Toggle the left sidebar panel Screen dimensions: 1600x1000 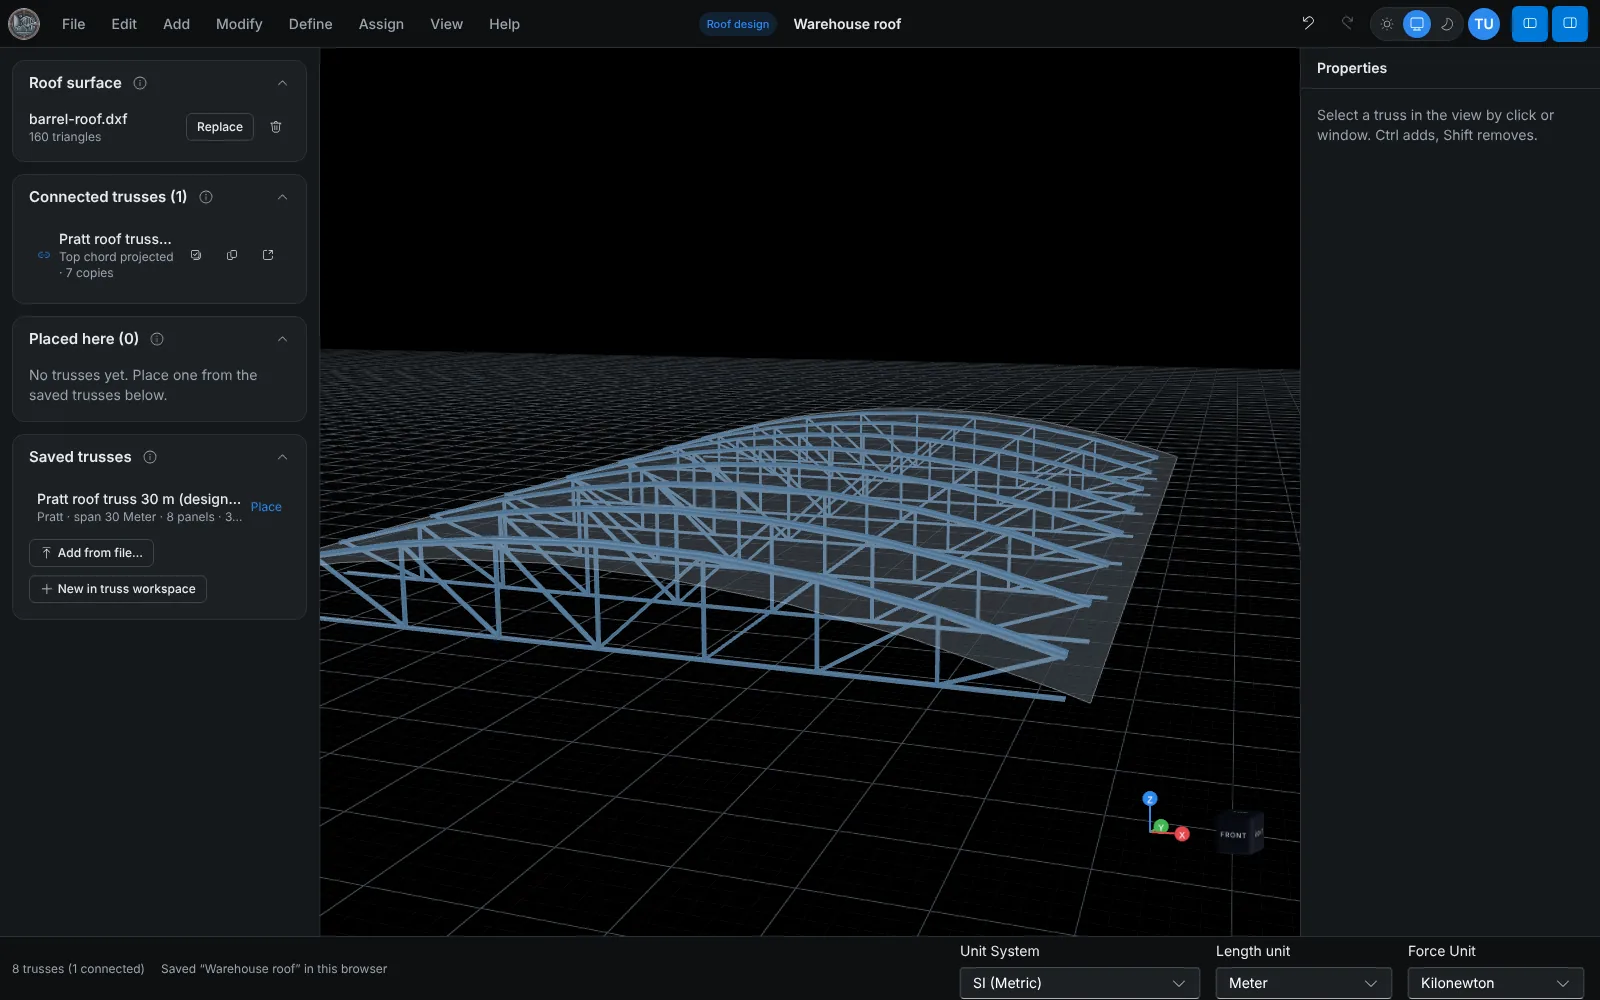coord(1530,24)
